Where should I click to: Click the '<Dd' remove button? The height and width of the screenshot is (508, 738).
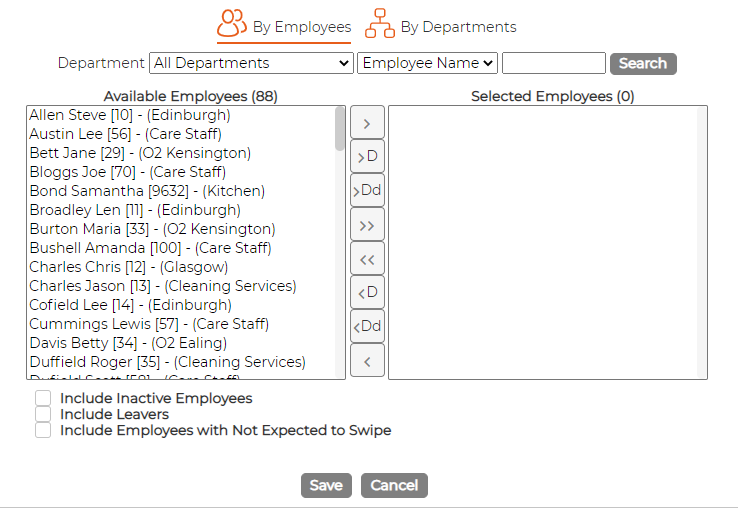(x=367, y=326)
